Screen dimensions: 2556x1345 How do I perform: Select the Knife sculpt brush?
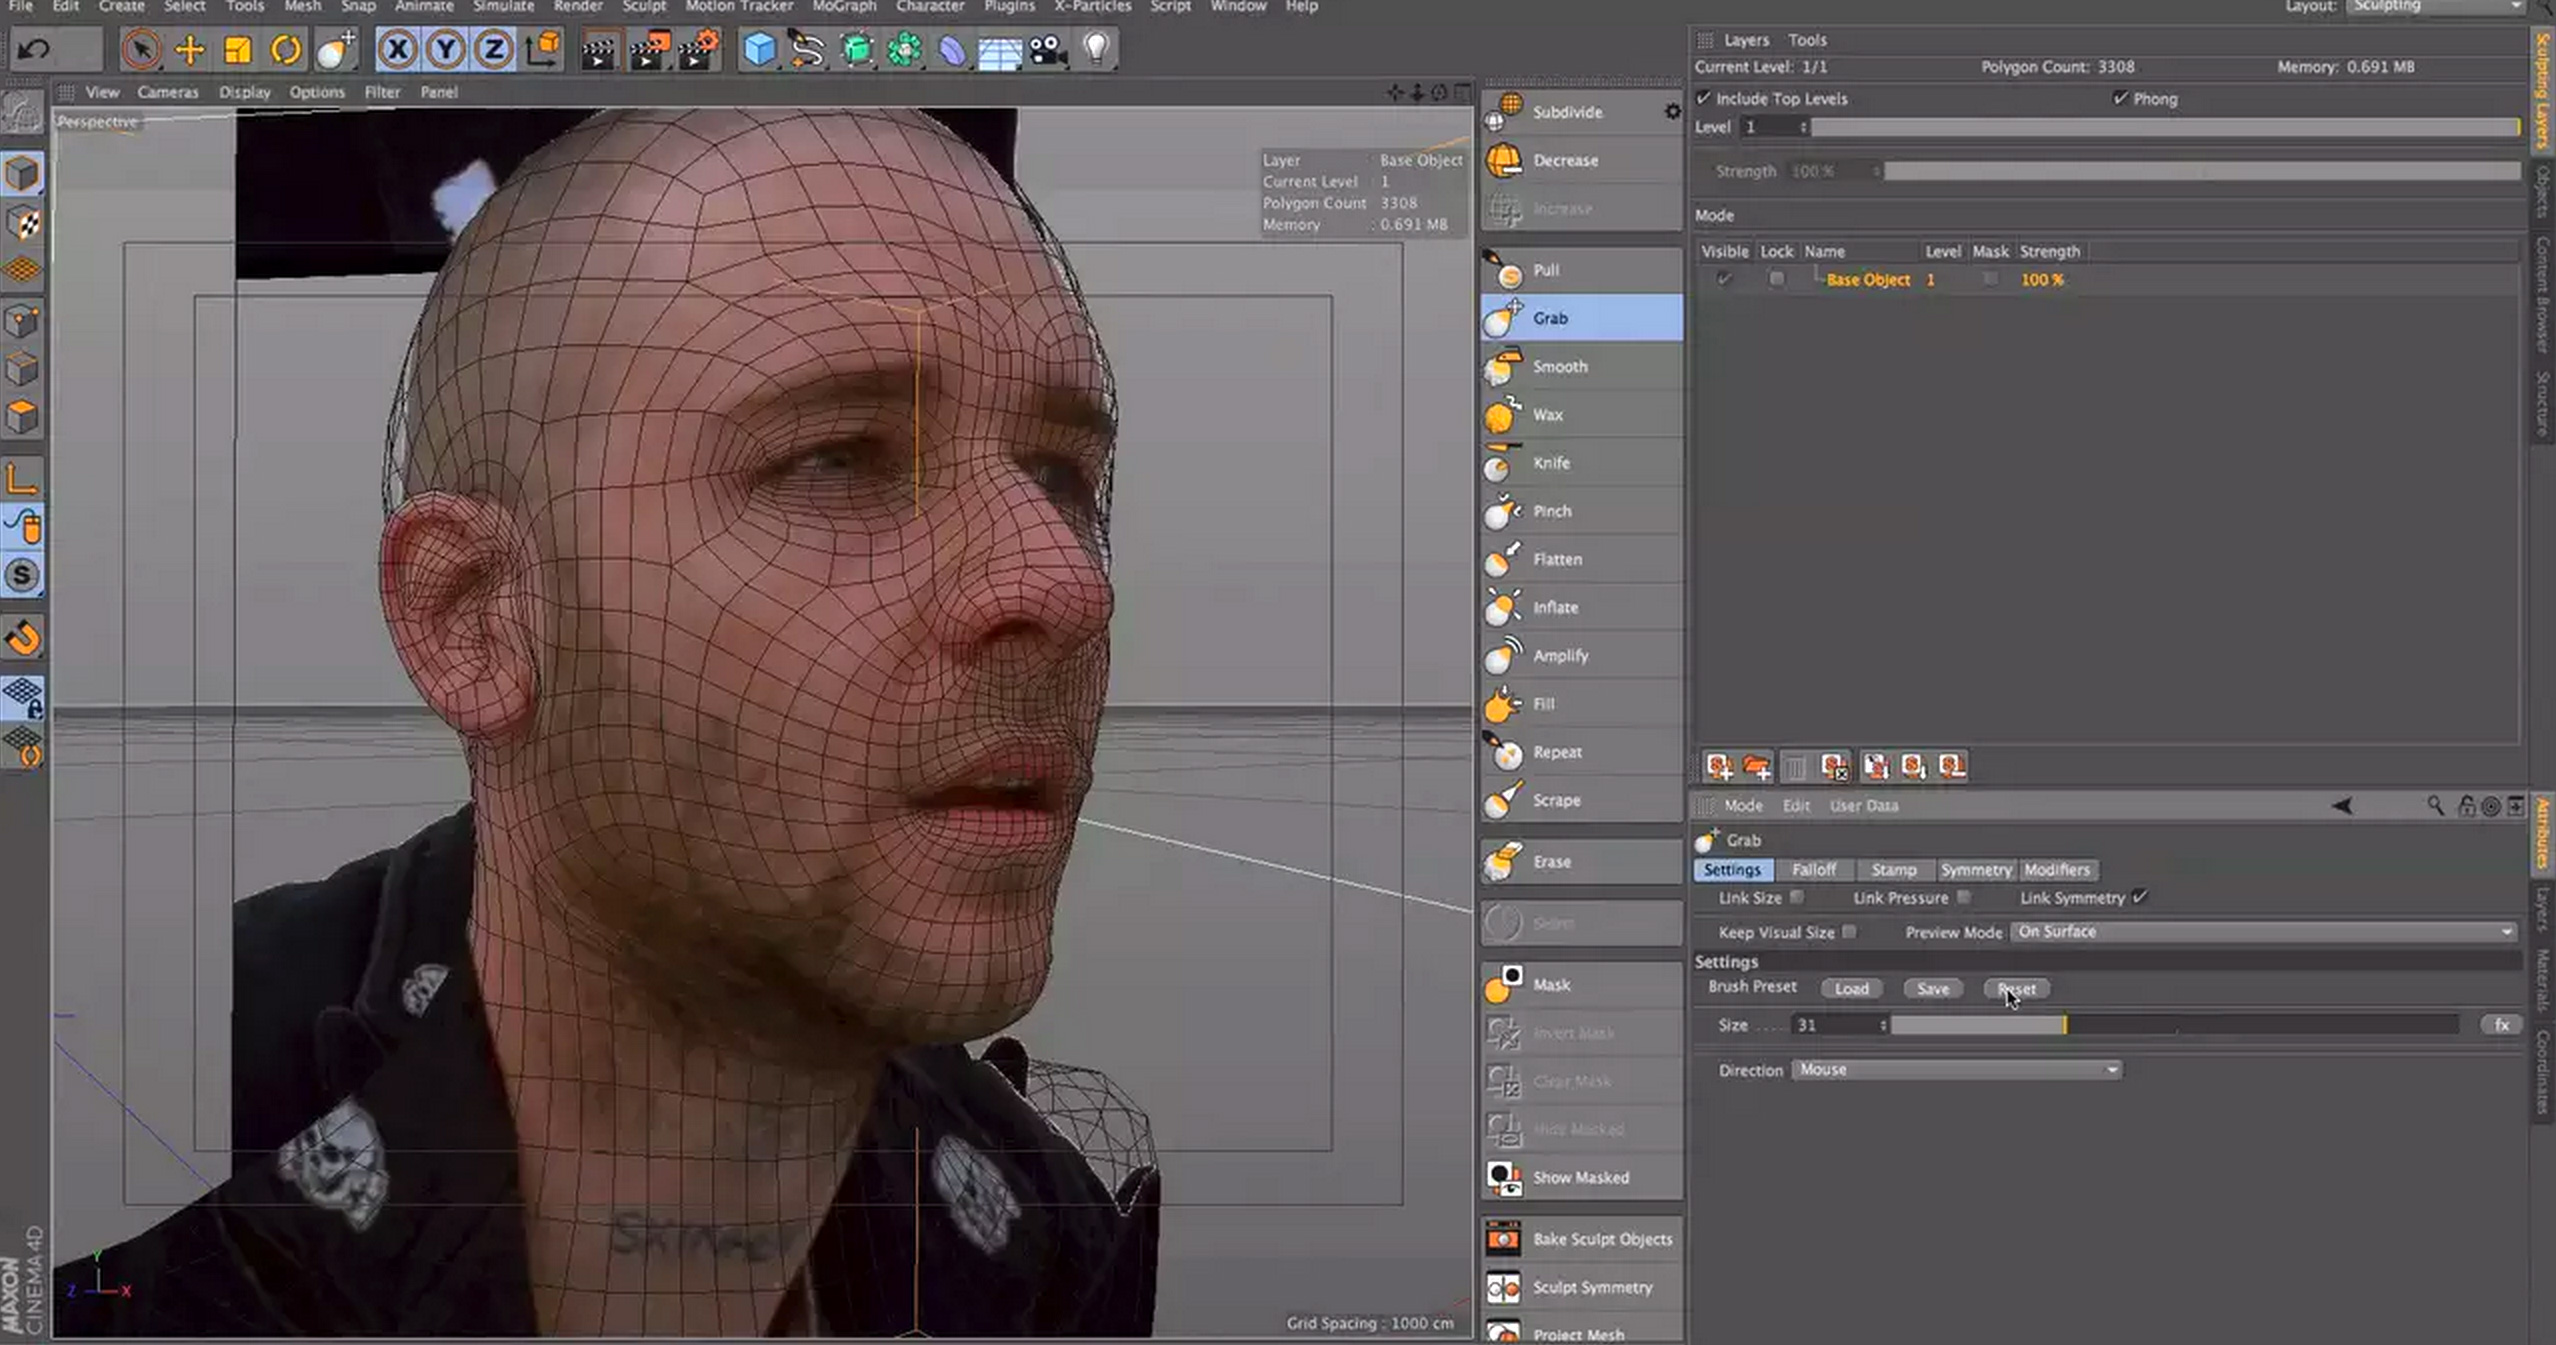click(1550, 463)
